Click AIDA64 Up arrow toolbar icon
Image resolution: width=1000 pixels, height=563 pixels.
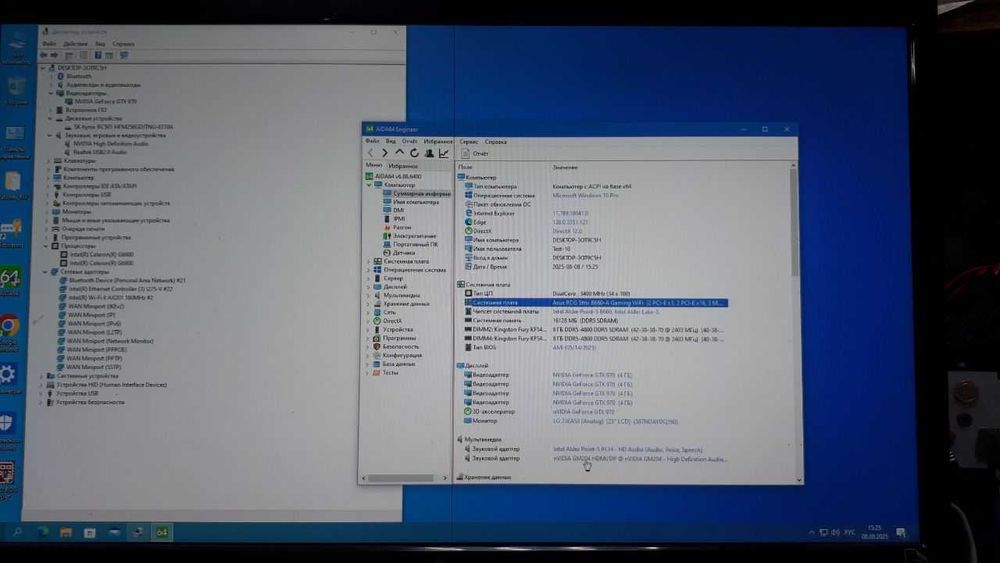click(x=399, y=153)
